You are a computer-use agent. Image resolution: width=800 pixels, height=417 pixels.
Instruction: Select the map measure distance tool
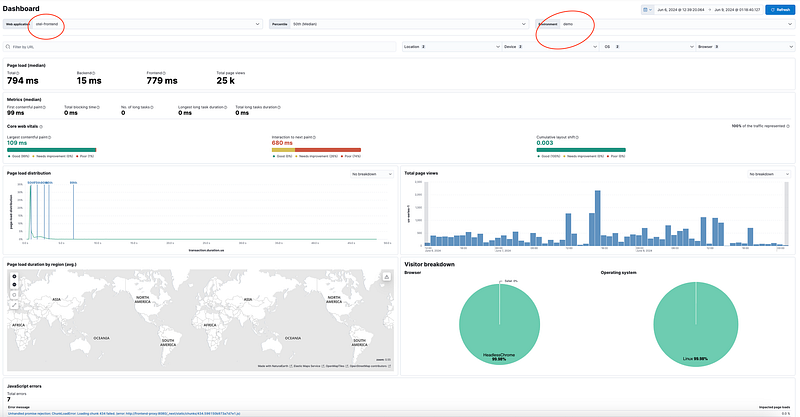coord(14,305)
